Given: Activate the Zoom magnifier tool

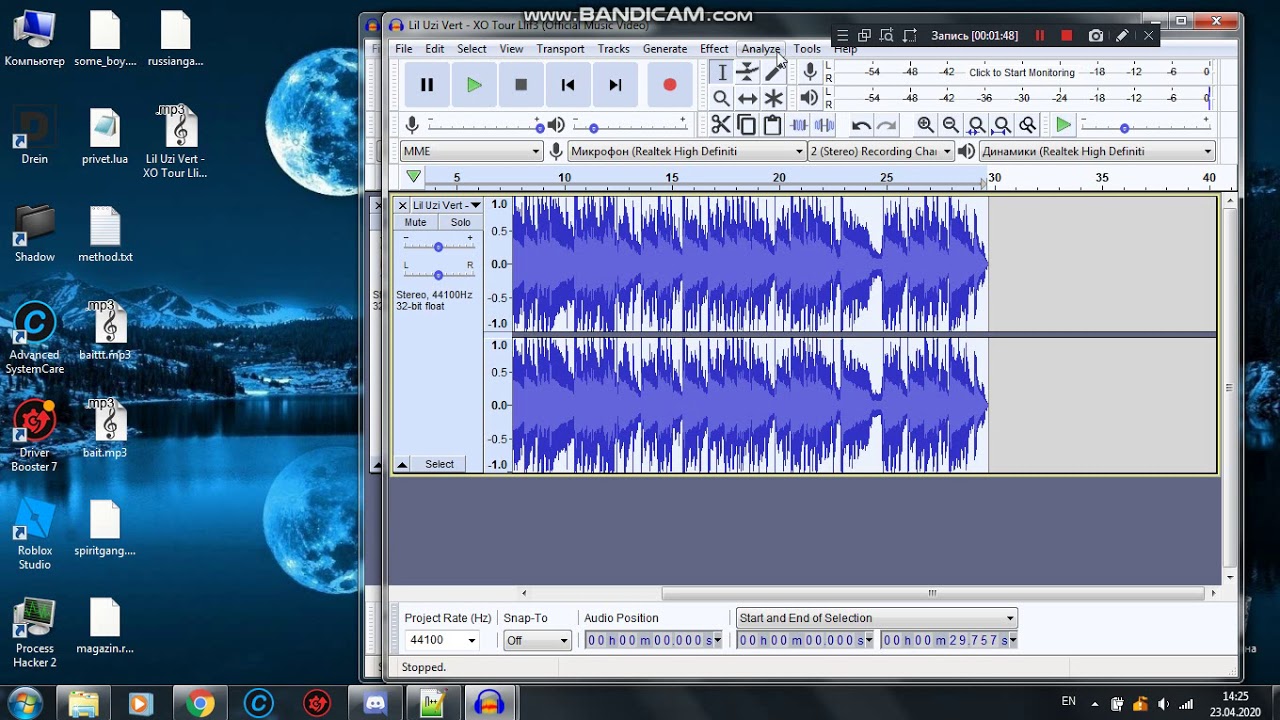Looking at the screenshot, I should click(721, 98).
